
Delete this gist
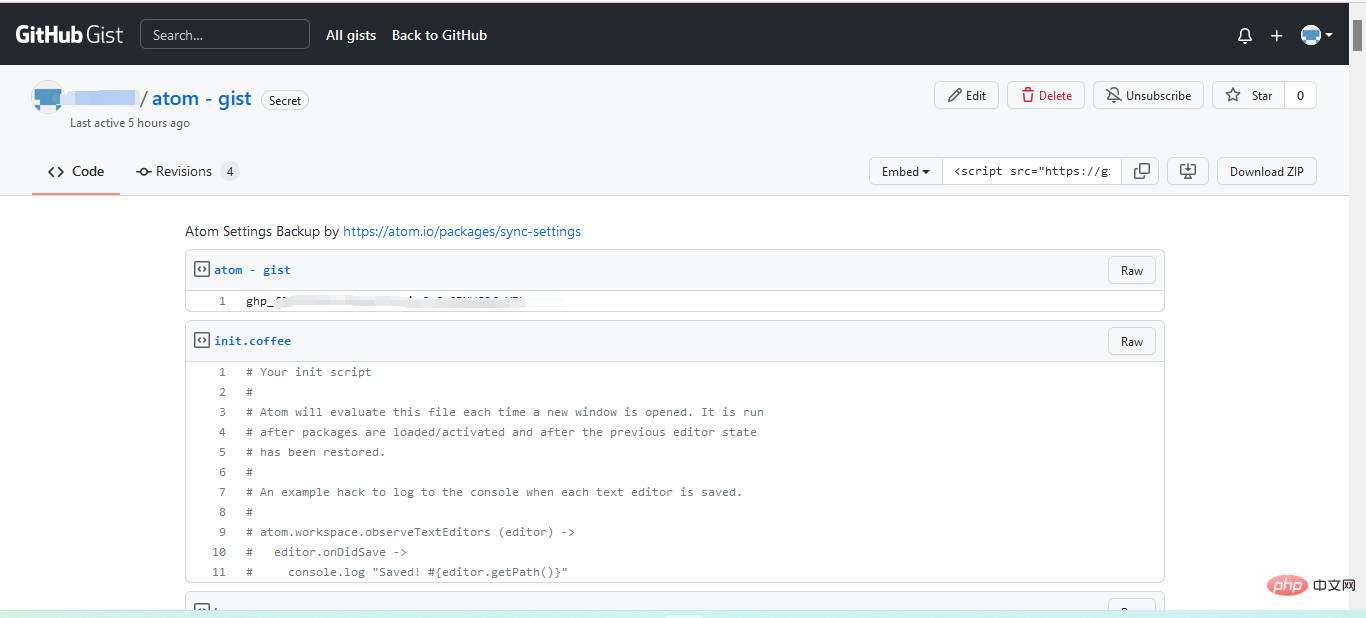pos(1046,95)
